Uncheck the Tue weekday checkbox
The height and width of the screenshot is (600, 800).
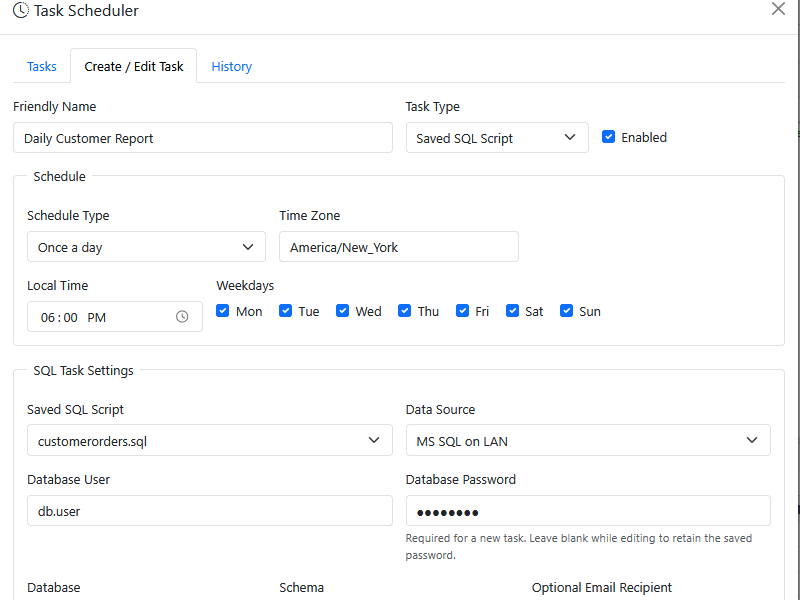pos(285,311)
